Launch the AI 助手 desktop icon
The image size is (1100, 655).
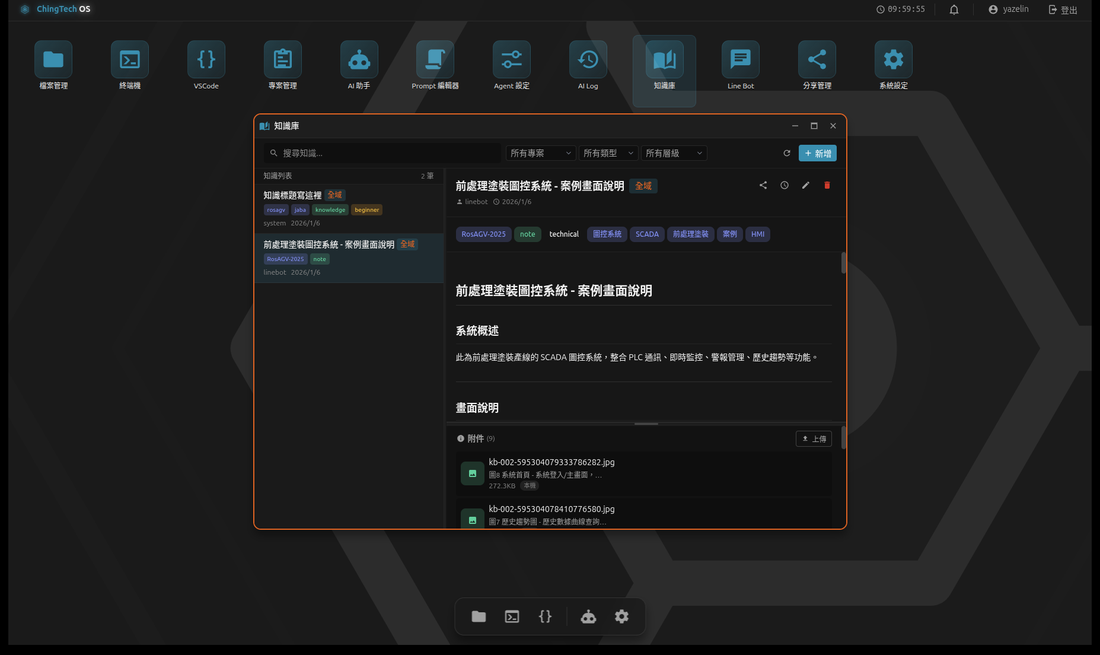tap(359, 65)
